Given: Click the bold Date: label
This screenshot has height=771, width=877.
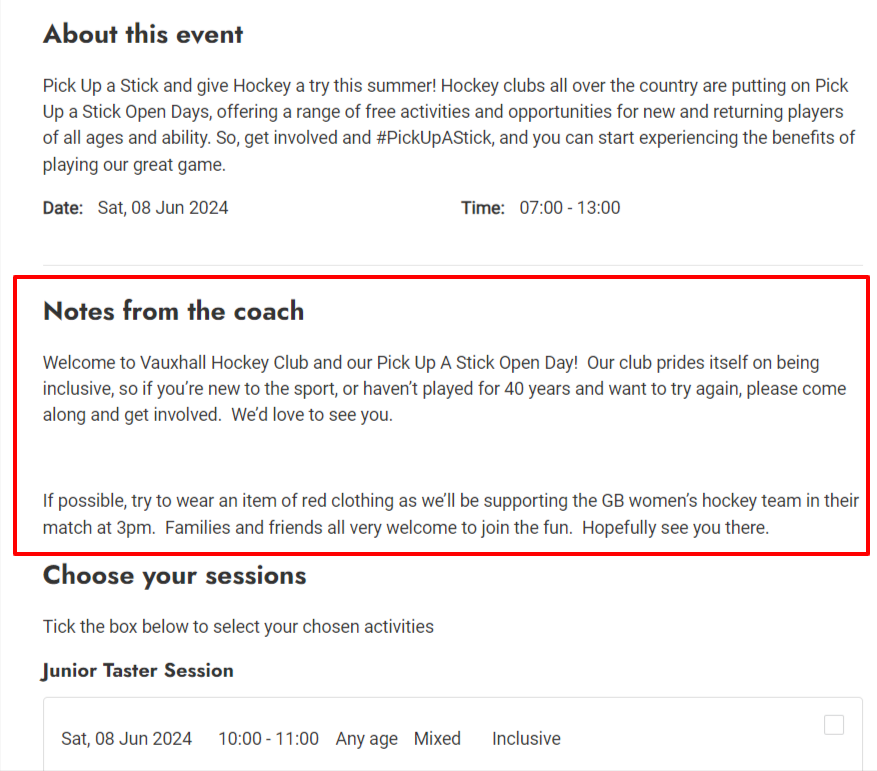Looking at the screenshot, I should (x=63, y=208).
